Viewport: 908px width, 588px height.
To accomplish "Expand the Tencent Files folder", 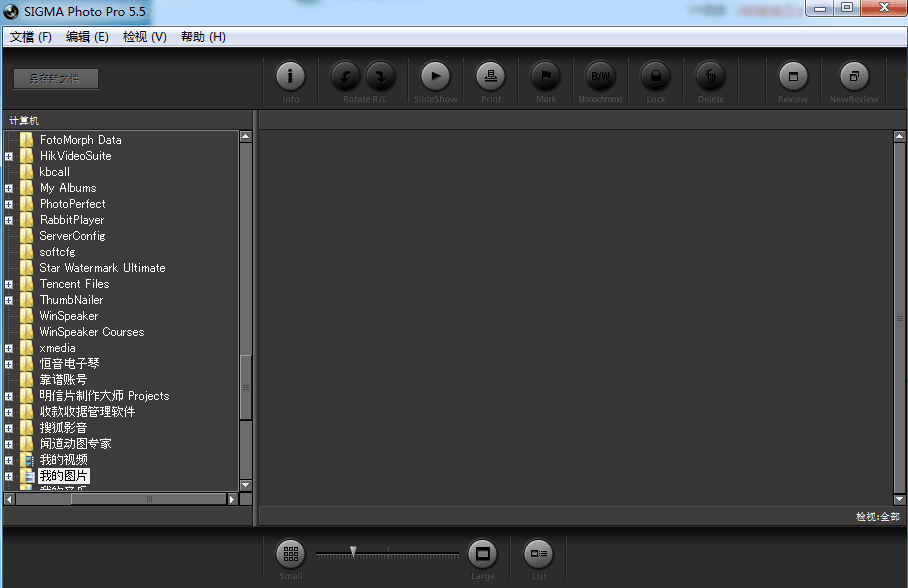I will [9, 284].
